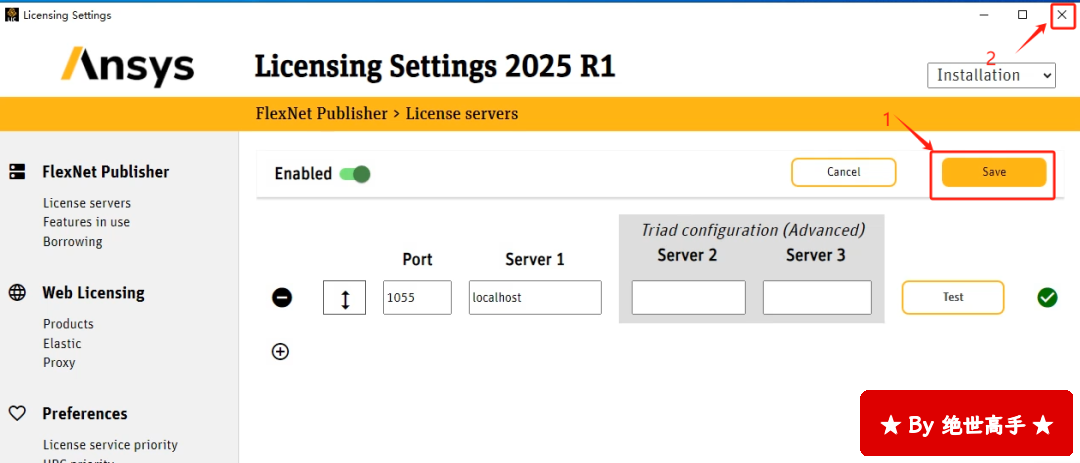The height and width of the screenshot is (463, 1080).
Task: Open Elastic under Web Licensing
Action: [62, 343]
